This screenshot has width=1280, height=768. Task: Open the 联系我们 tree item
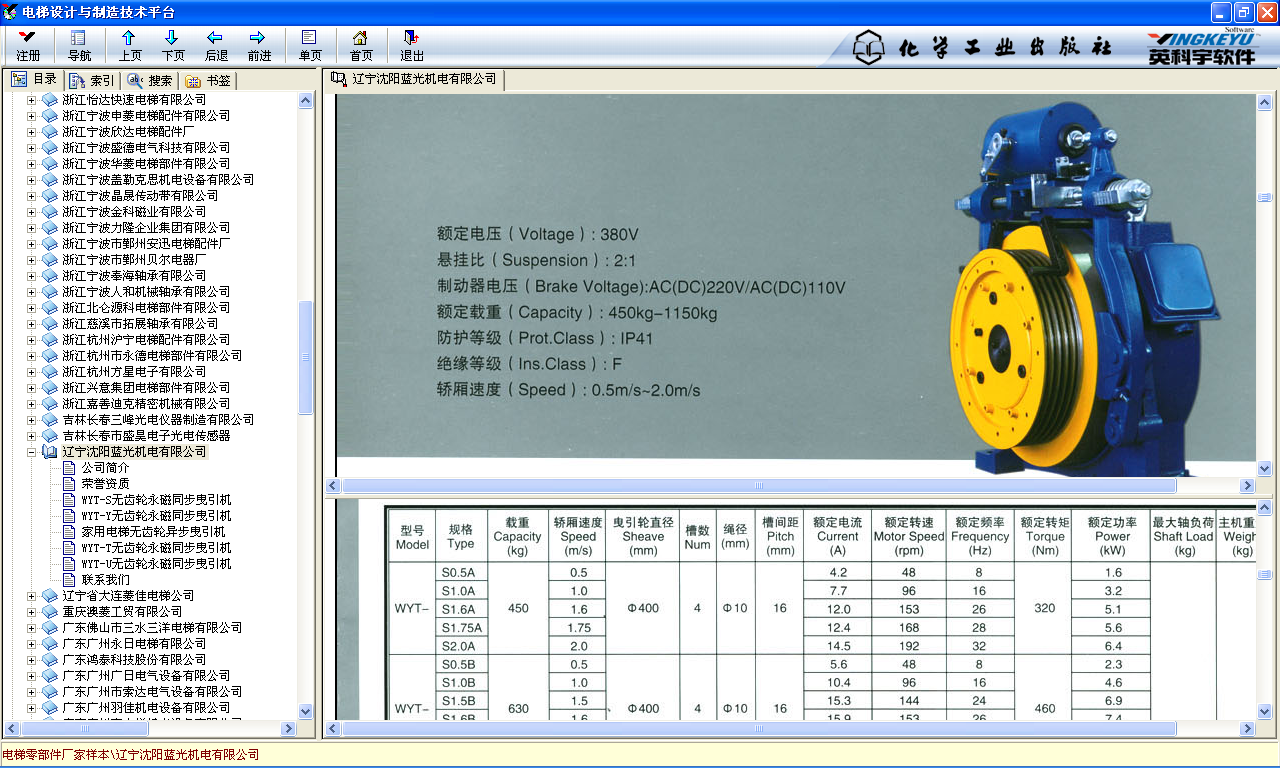point(105,580)
